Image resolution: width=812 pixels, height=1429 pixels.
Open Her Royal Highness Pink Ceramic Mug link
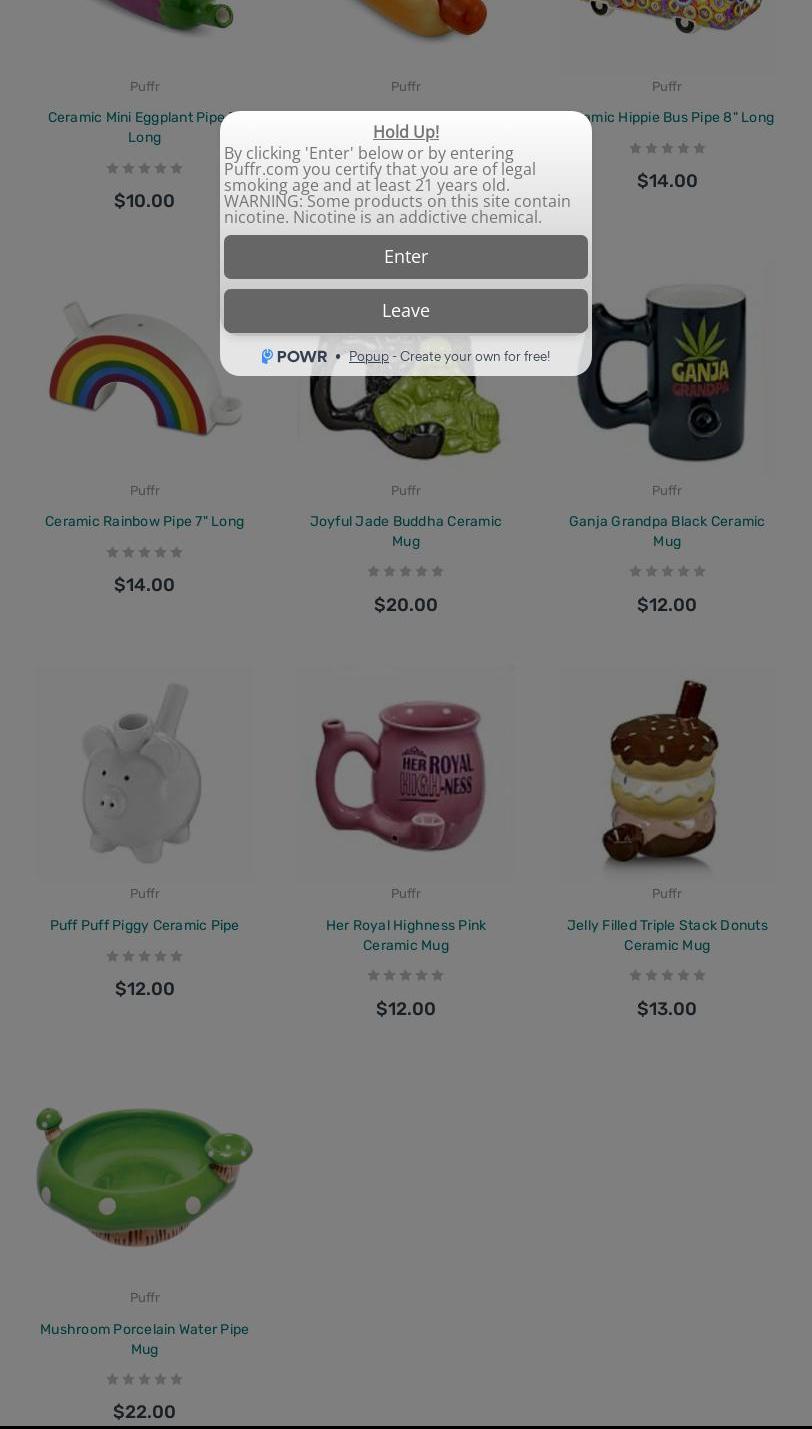tap(406, 935)
